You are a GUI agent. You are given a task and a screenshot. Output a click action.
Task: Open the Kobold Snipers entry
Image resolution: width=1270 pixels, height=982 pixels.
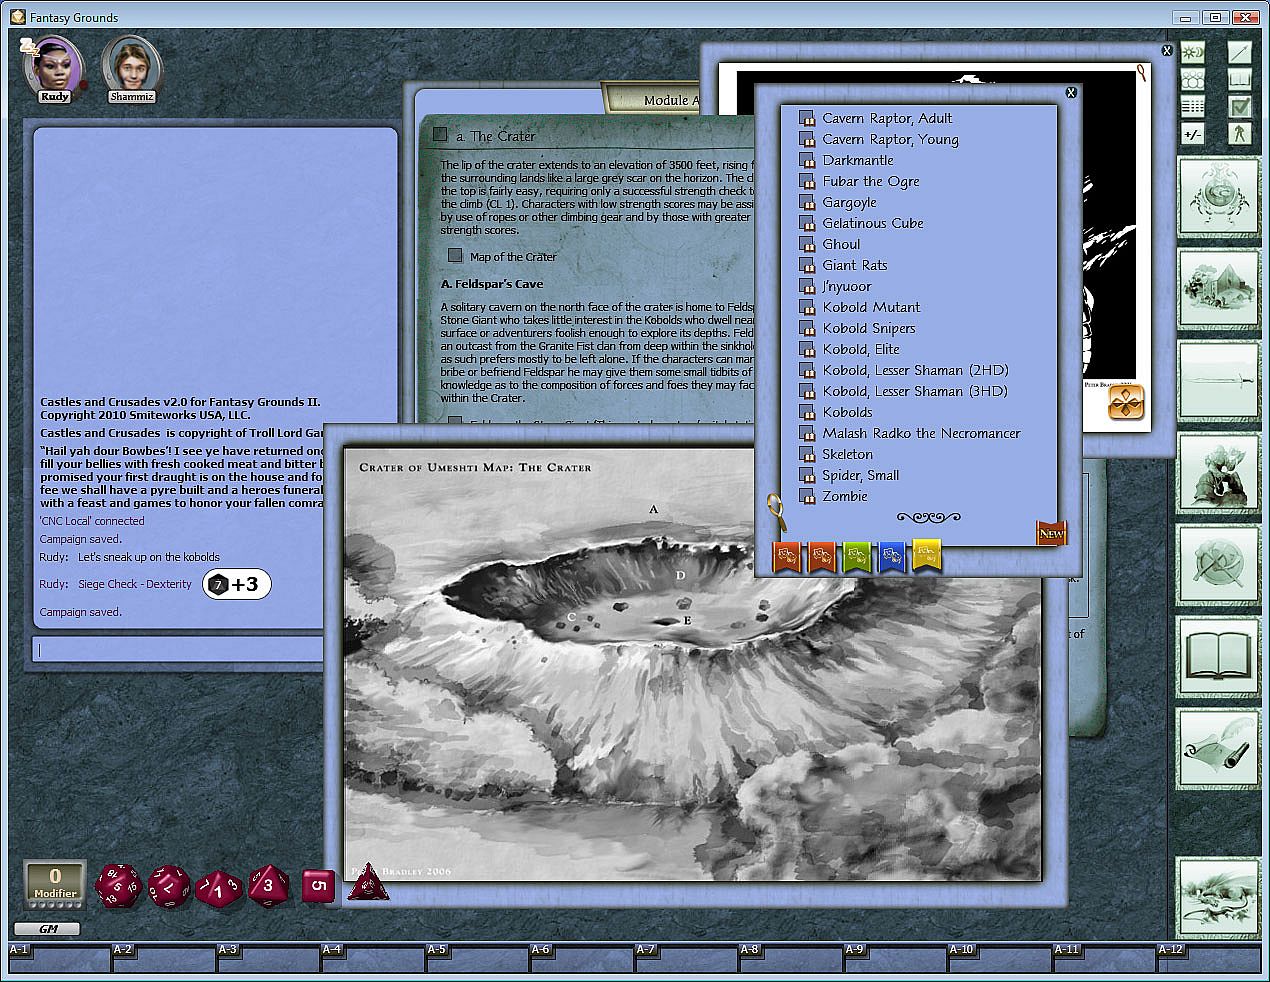tap(869, 328)
